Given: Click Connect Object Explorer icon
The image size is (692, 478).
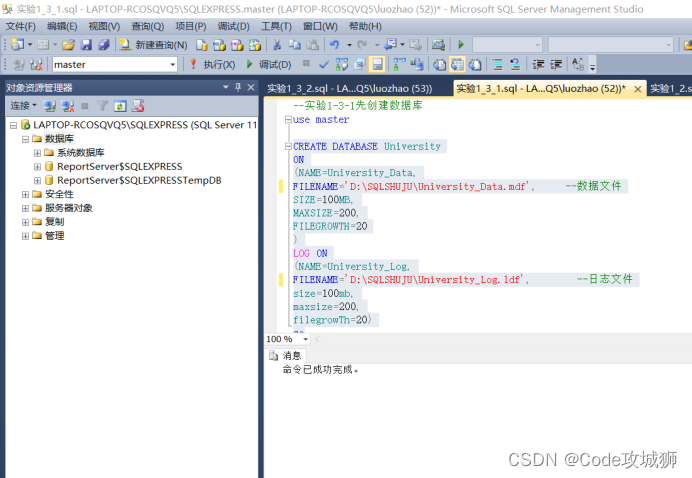Looking at the screenshot, I should pyautogui.click(x=50, y=106).
